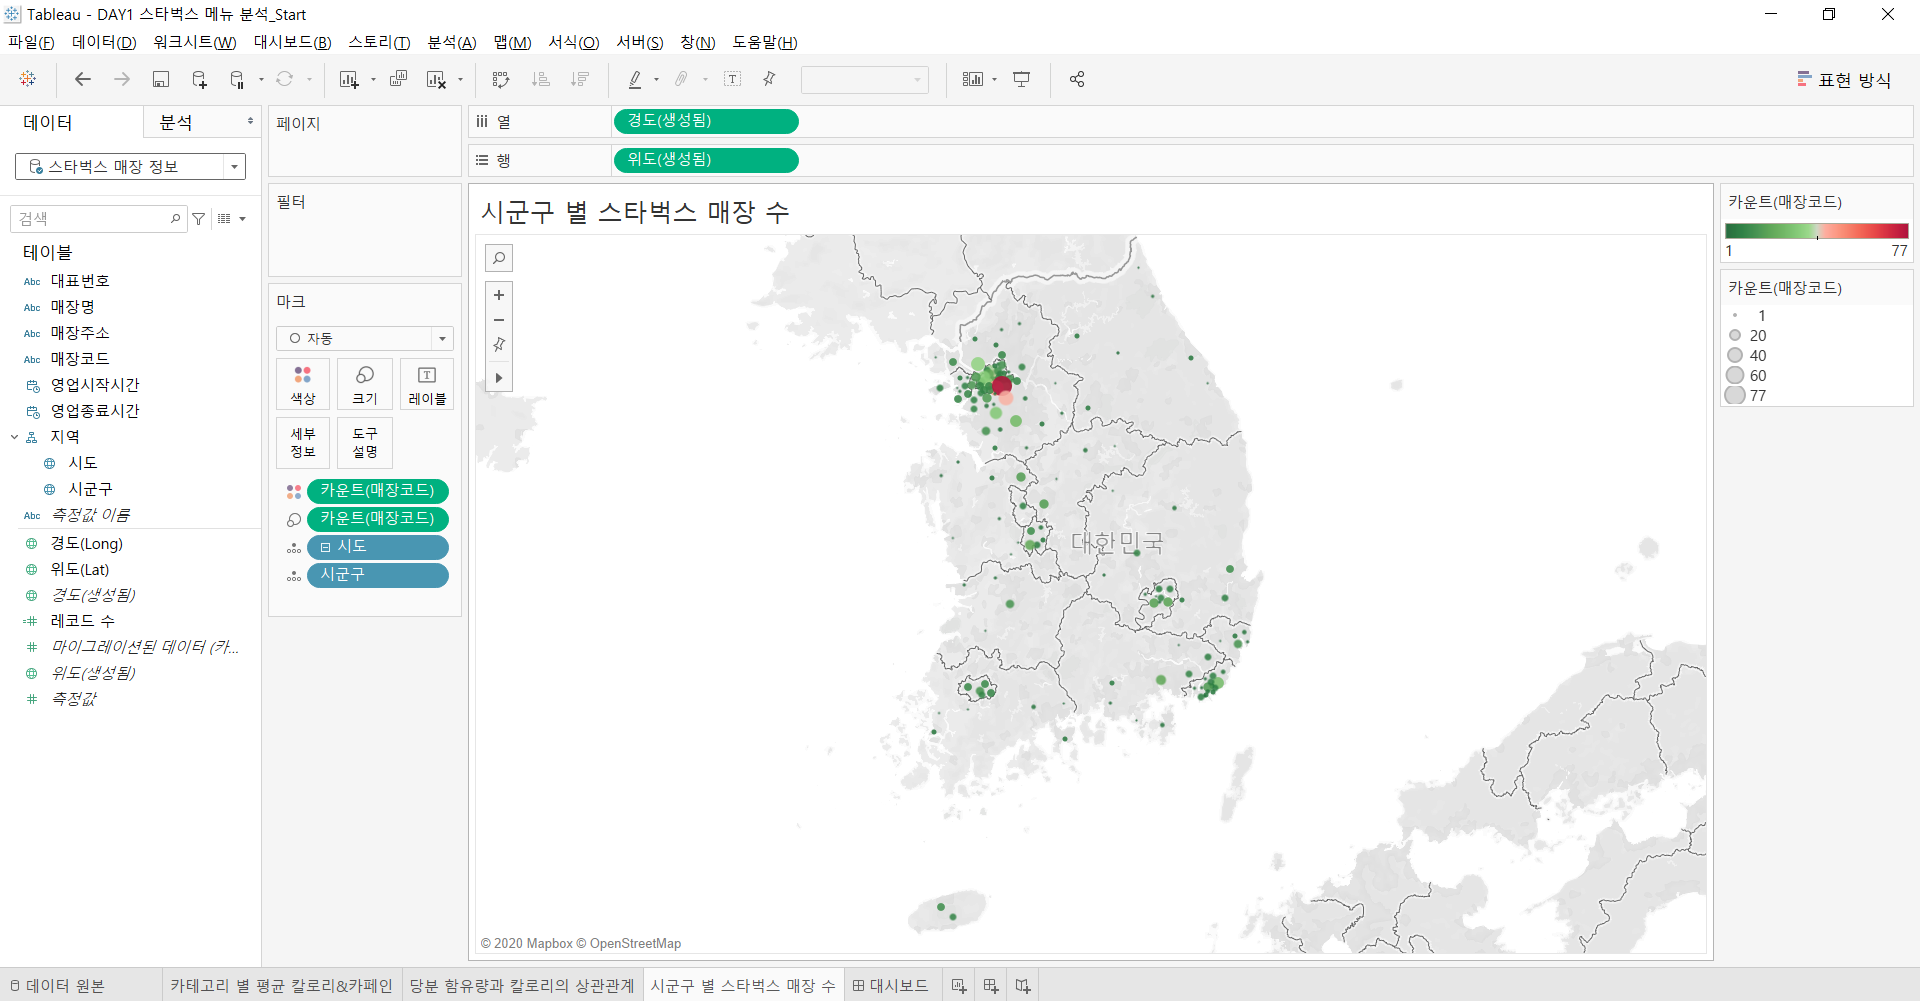This screenshot has height=1001, width=1920.
Task: Click the 표현 방식 button
Action: pos(1844,80)
